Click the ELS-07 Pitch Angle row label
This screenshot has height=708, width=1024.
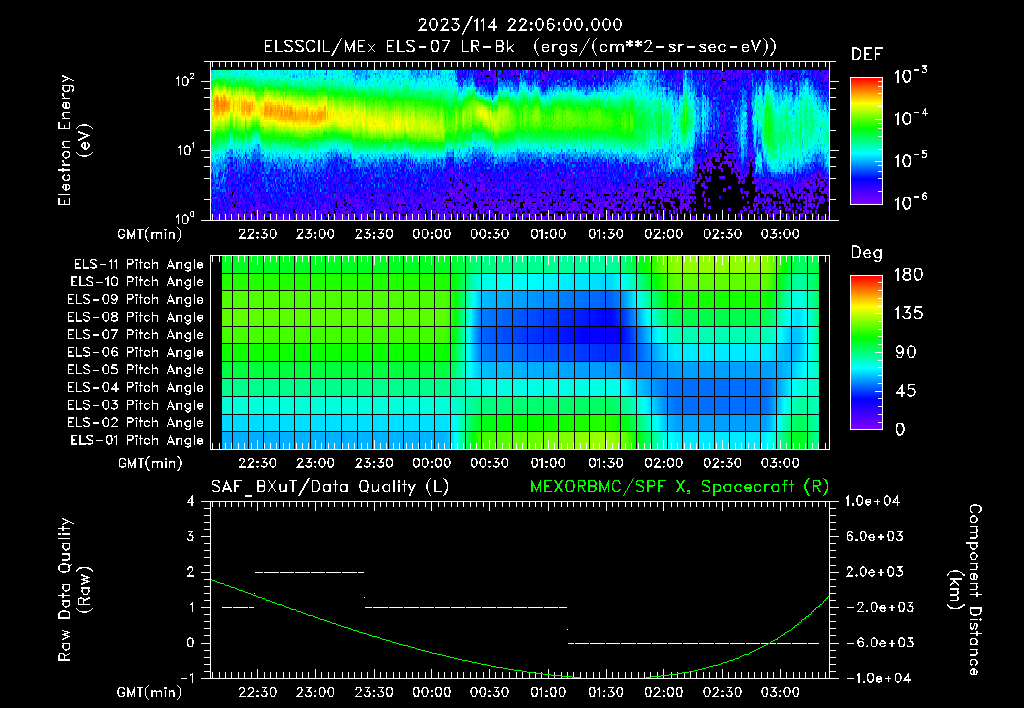point(136,334)
